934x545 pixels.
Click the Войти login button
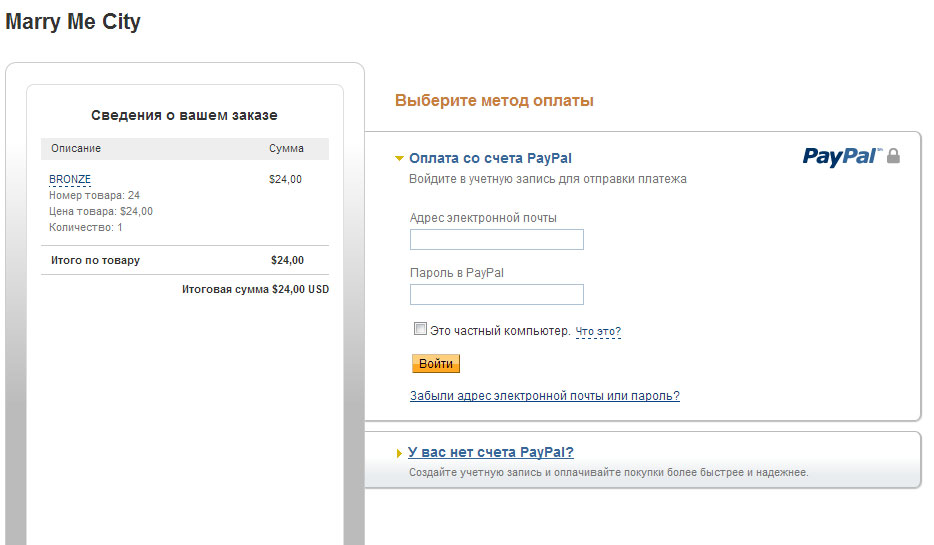click(x=436, y=363)
